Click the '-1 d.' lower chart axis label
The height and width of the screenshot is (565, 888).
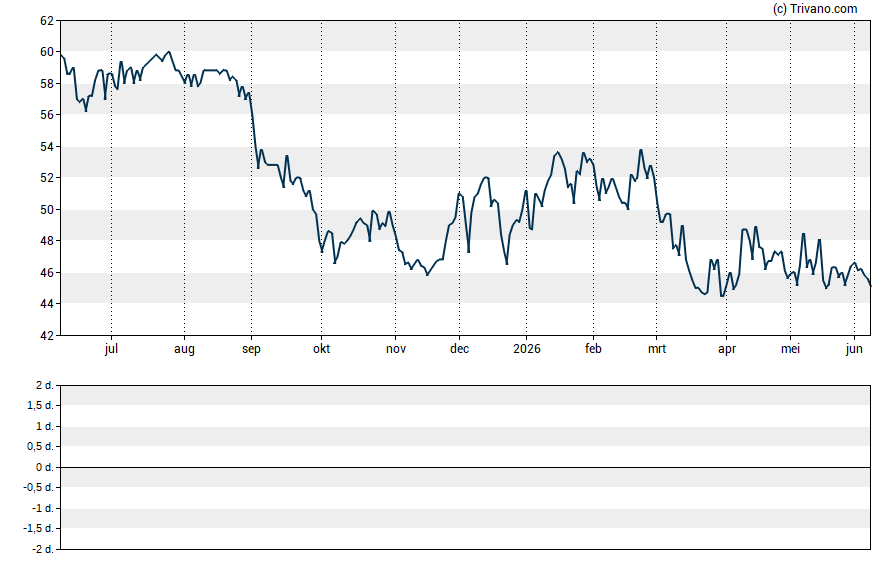(x=43, y=508)
